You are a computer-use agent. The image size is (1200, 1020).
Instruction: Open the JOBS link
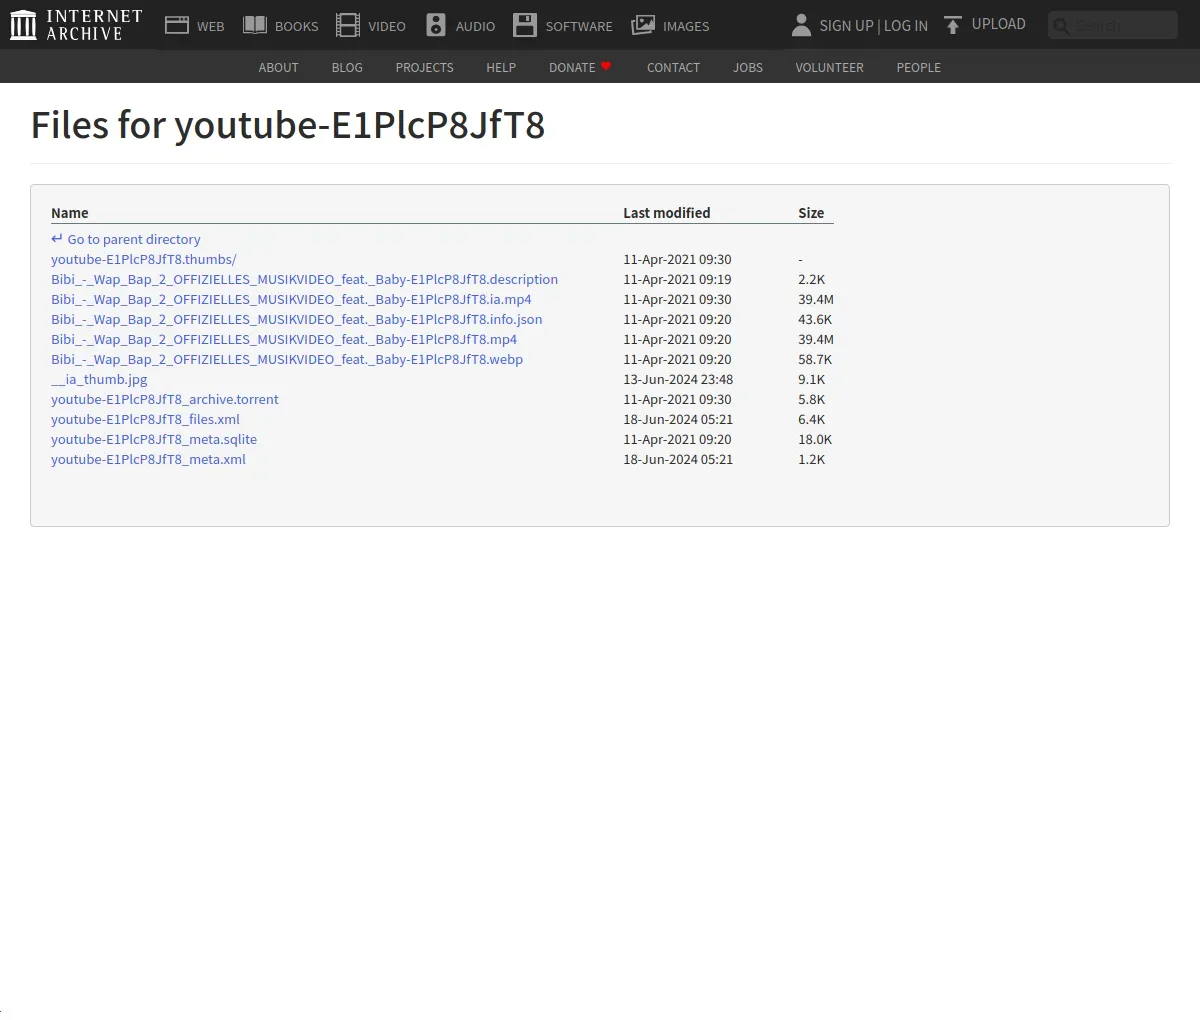point(748,67)
